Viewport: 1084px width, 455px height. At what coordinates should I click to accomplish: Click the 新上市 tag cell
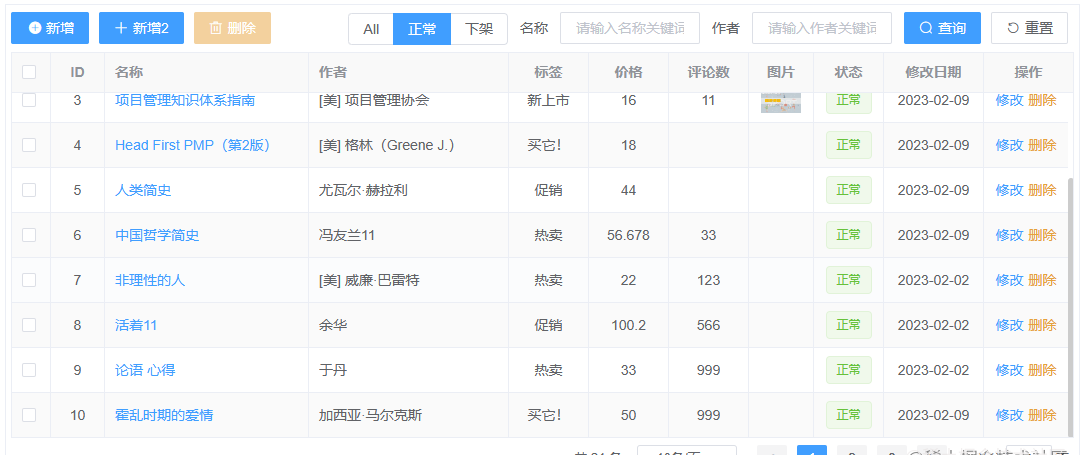[x=548, y=100]
